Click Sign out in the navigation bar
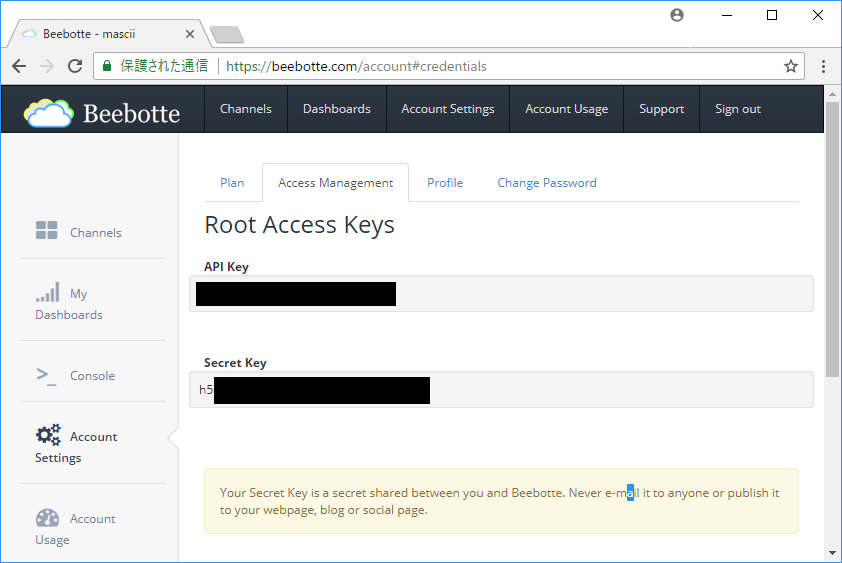Screen dimensions: 842x563 (738, 109)
